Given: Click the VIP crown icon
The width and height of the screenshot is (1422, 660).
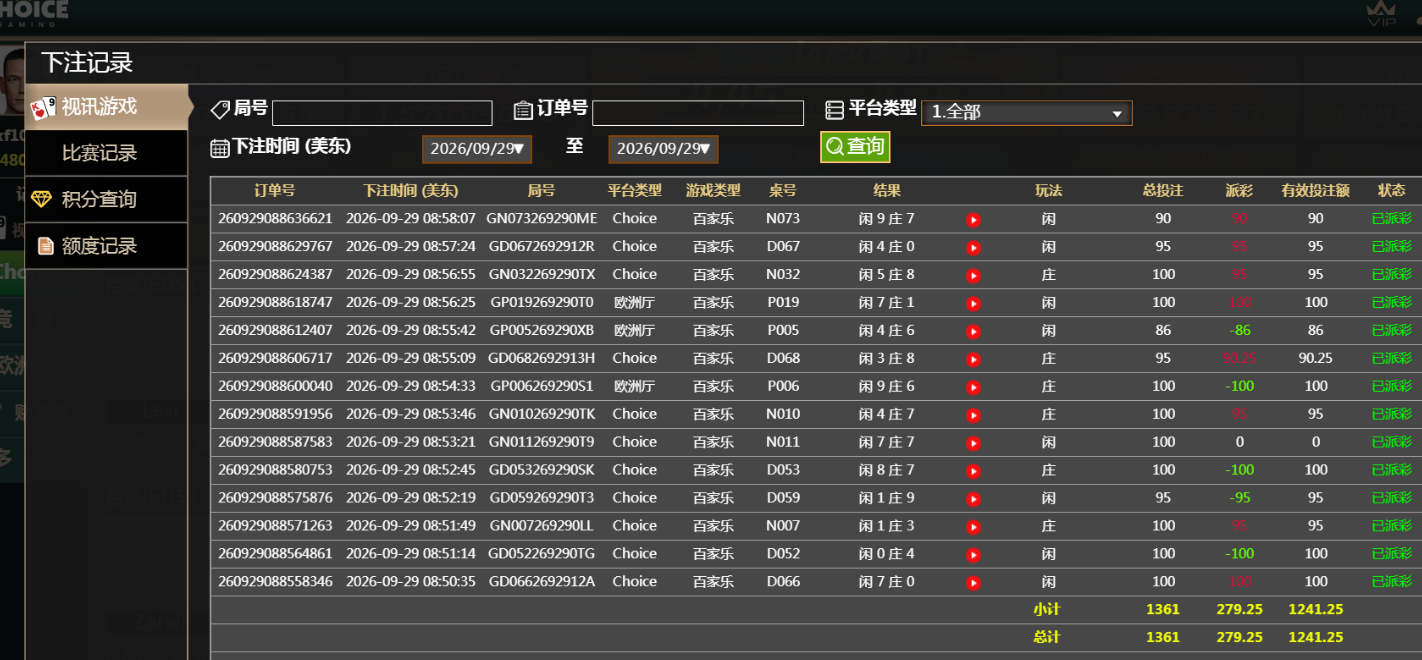Looking at the screenshot, I should tap(1381, 13).
